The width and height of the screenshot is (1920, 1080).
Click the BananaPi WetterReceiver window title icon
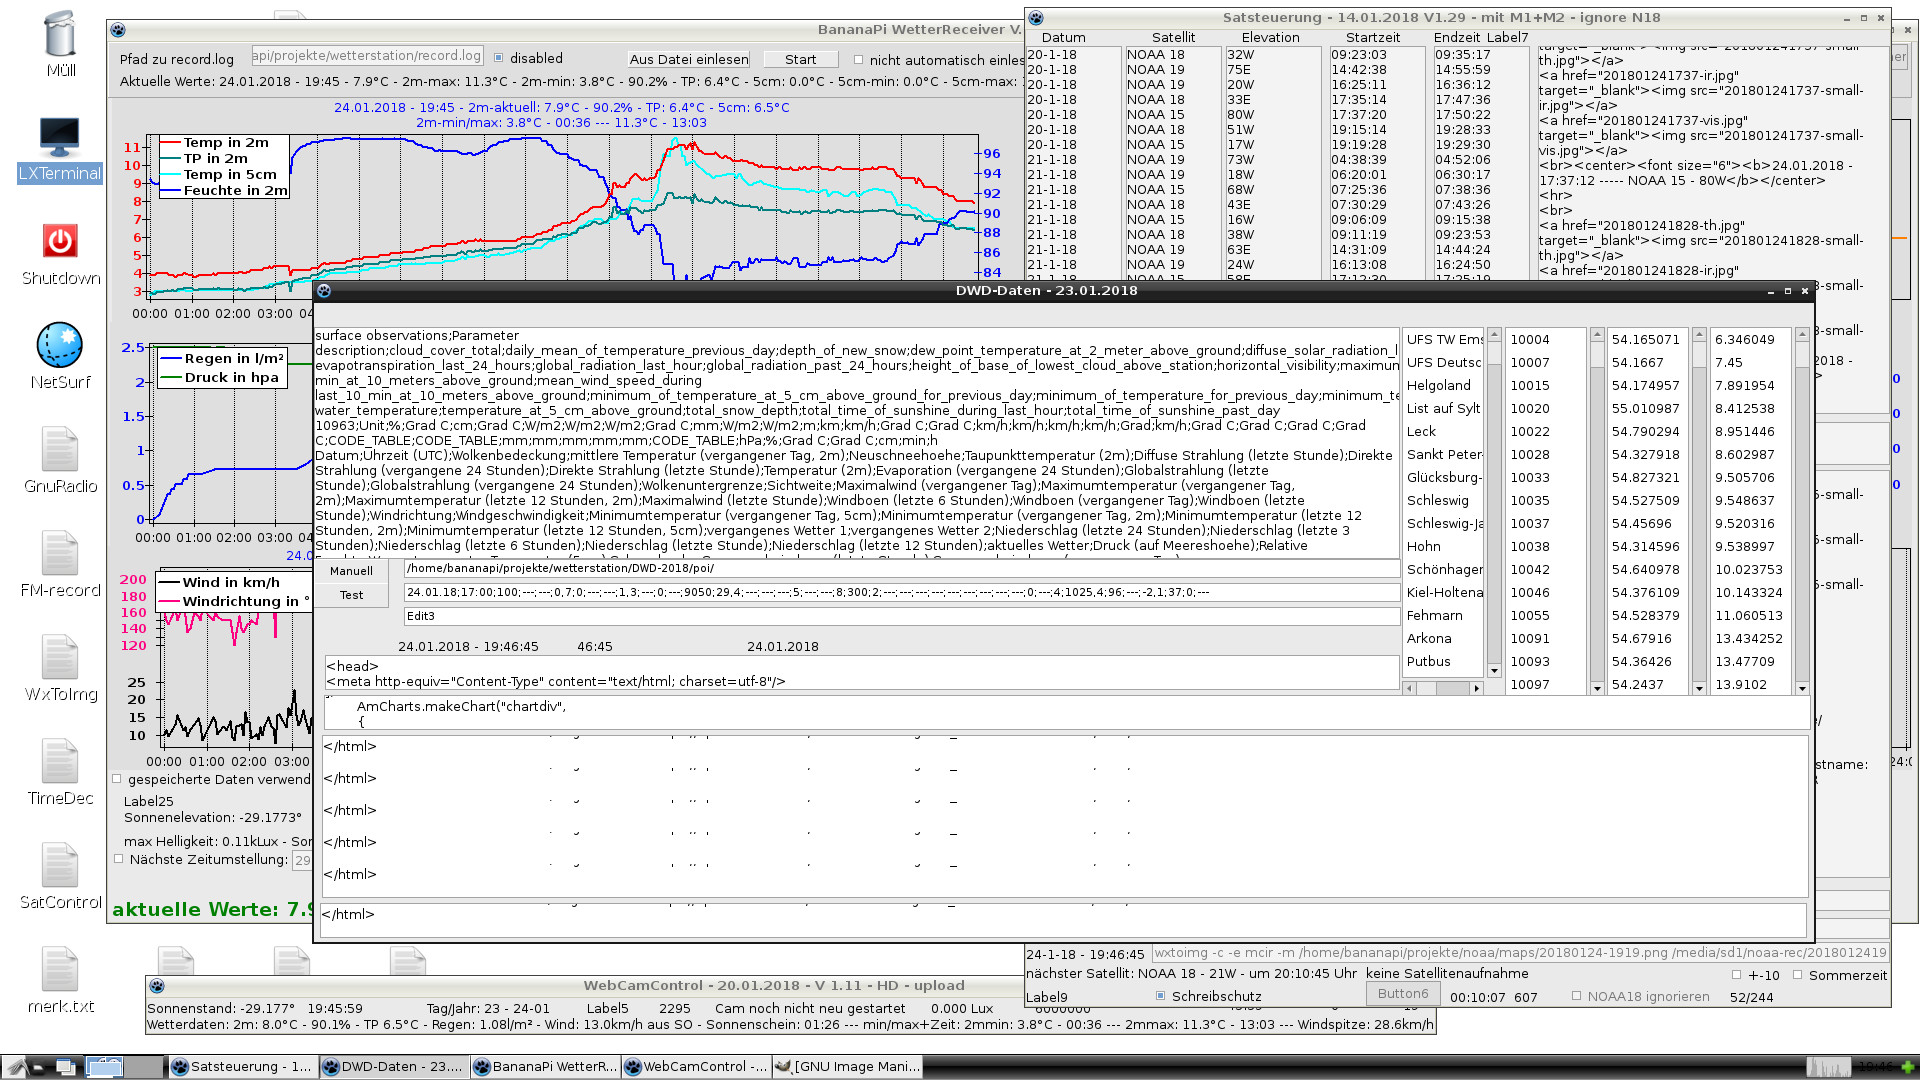(x=118, y=30)
